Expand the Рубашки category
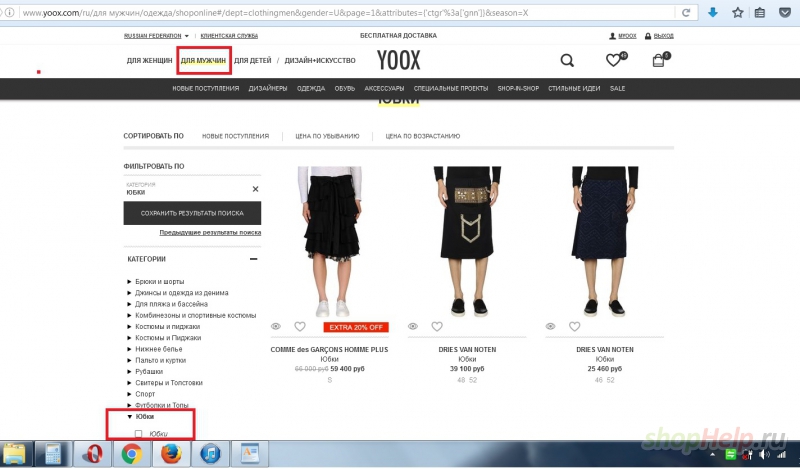Image resolution: width=800 pixels, height=469 pixels. click(x=129, y=371)
